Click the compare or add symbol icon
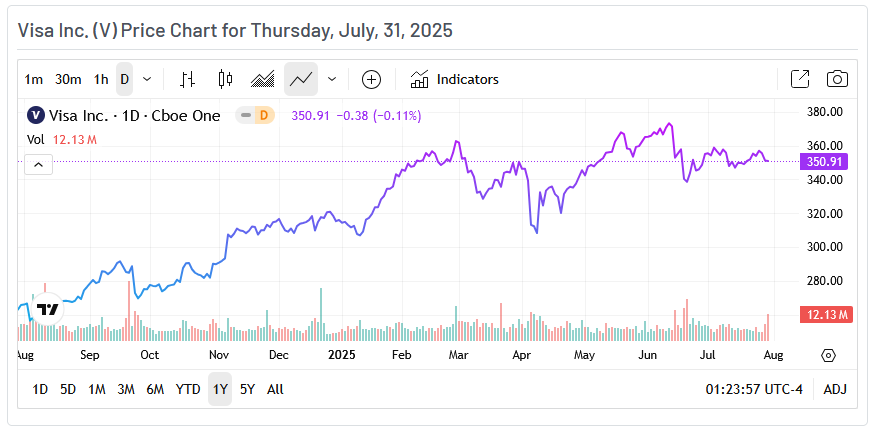Screen dimensions: 873x428 (x=371, y=79)
